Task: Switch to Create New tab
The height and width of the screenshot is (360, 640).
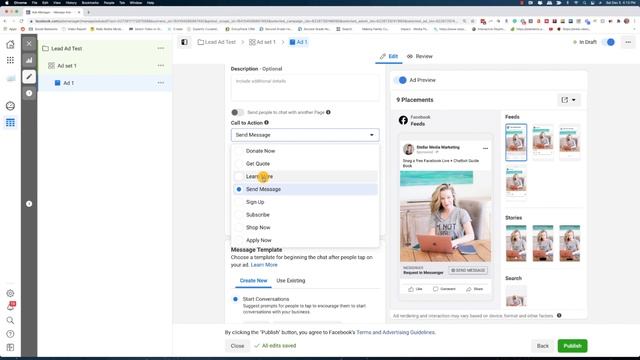Action: coord(253,280)
